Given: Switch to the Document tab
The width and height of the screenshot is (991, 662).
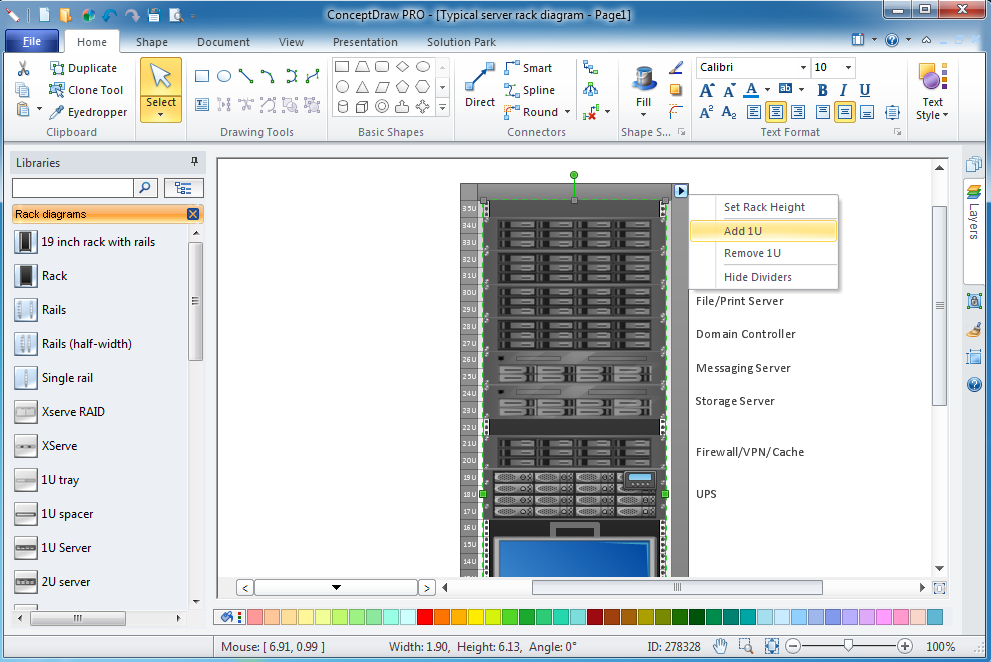Looking at the screenshot, I should point(223,42).
